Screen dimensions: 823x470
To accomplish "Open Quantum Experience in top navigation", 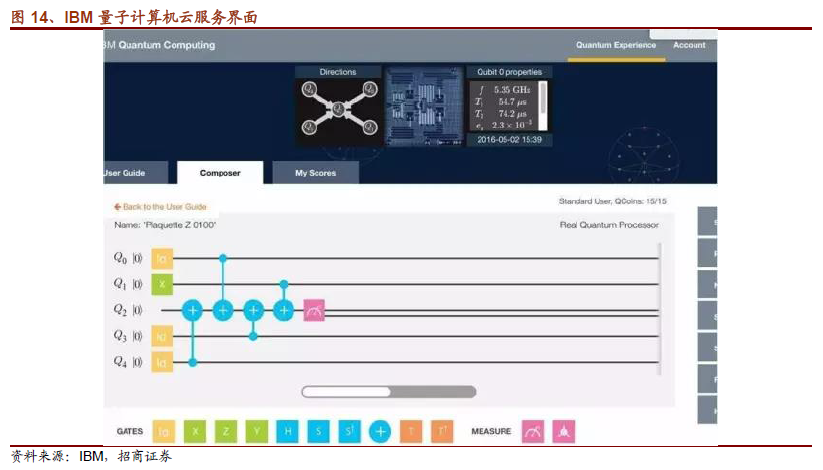I will [x=616, y=45].
